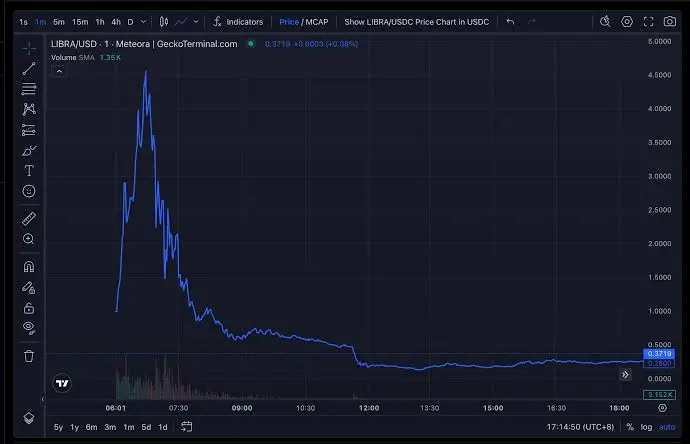Open the time interval dropdown arrow

143,22
